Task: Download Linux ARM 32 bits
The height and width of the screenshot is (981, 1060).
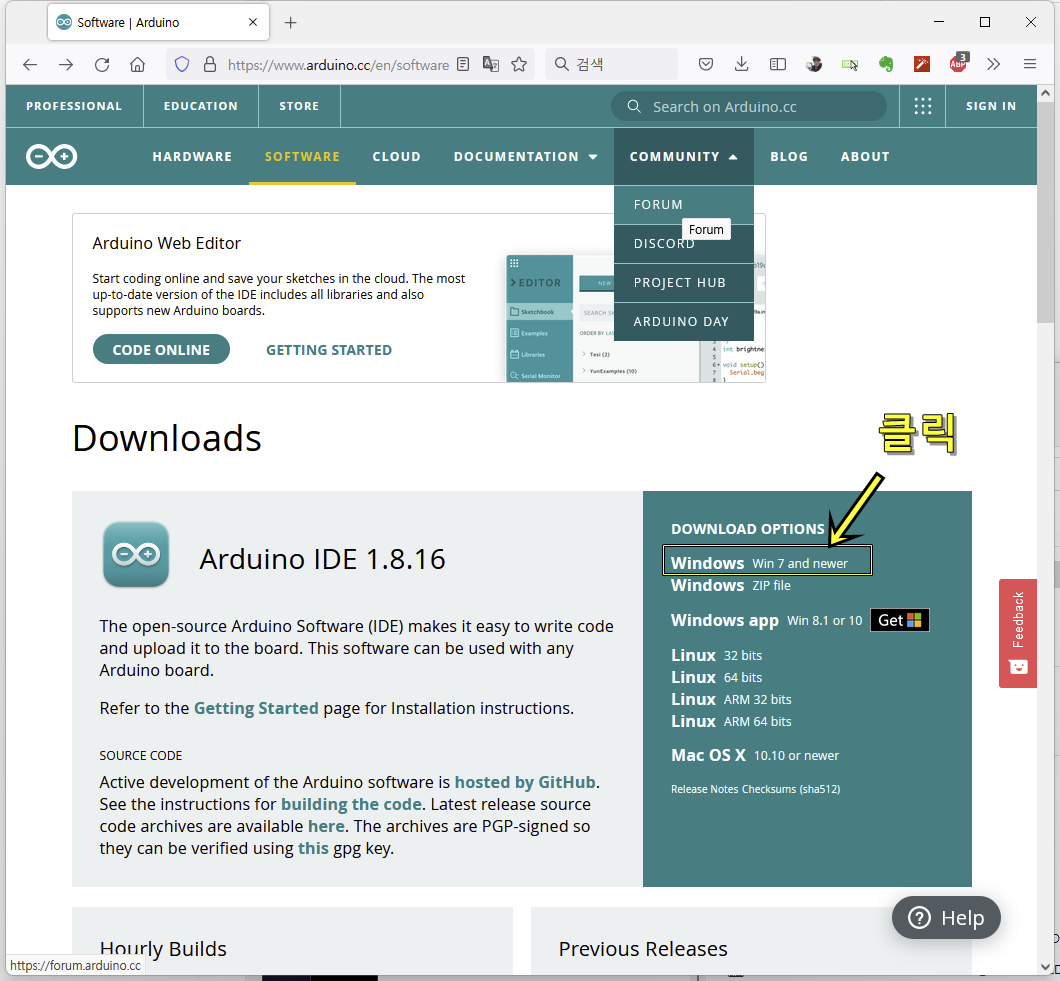Action: coord(731,699)
